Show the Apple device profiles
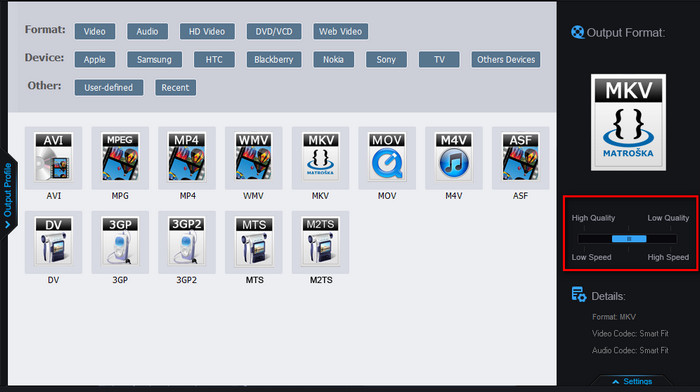This screenshot has width=700, height=392. 95,59
